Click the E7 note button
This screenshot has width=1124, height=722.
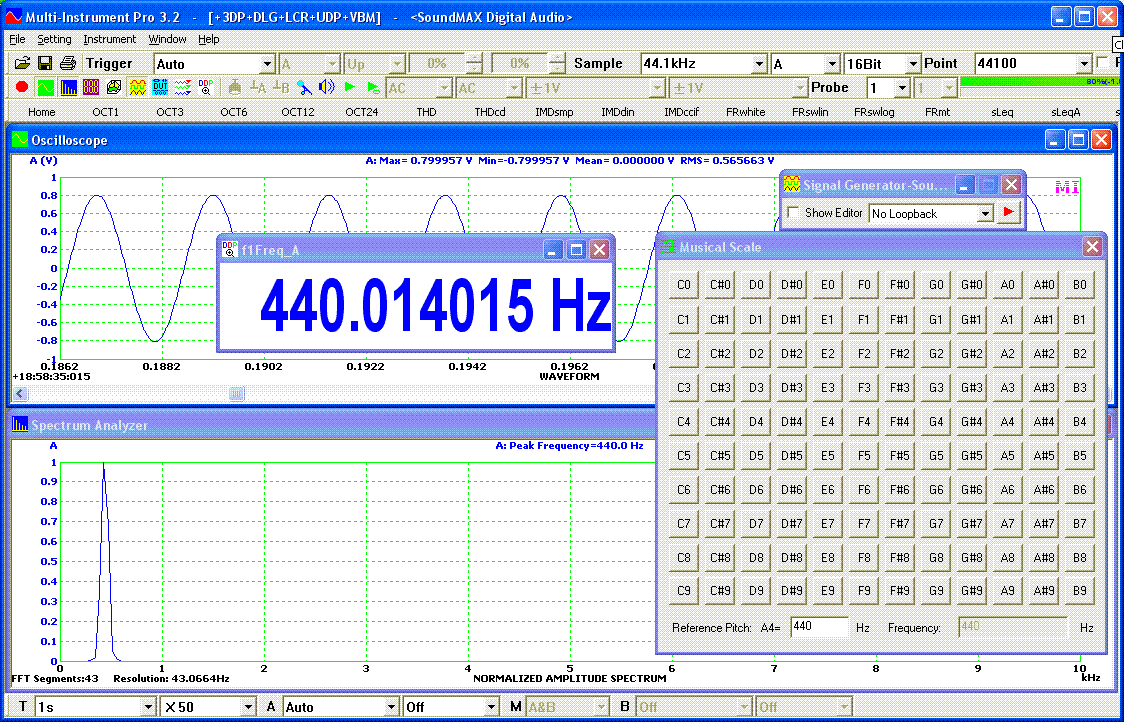point(828,523)
